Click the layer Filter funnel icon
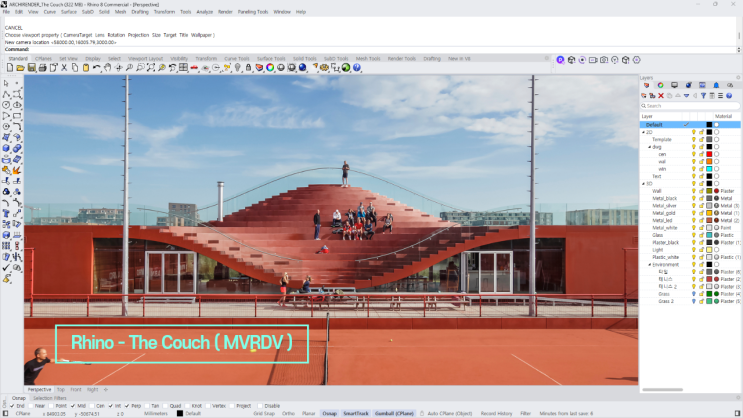This screenshot has height=418, width=743. point(703,96)
